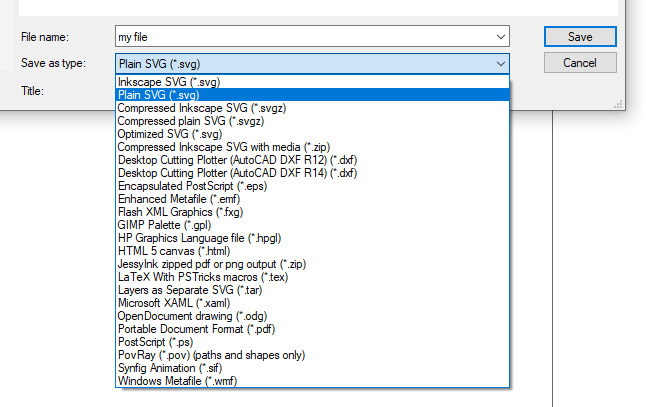Screen dimensions: 646x407
Task: Pick PovRay (*.pov) paths and shapes only
Action: [312, 355]
